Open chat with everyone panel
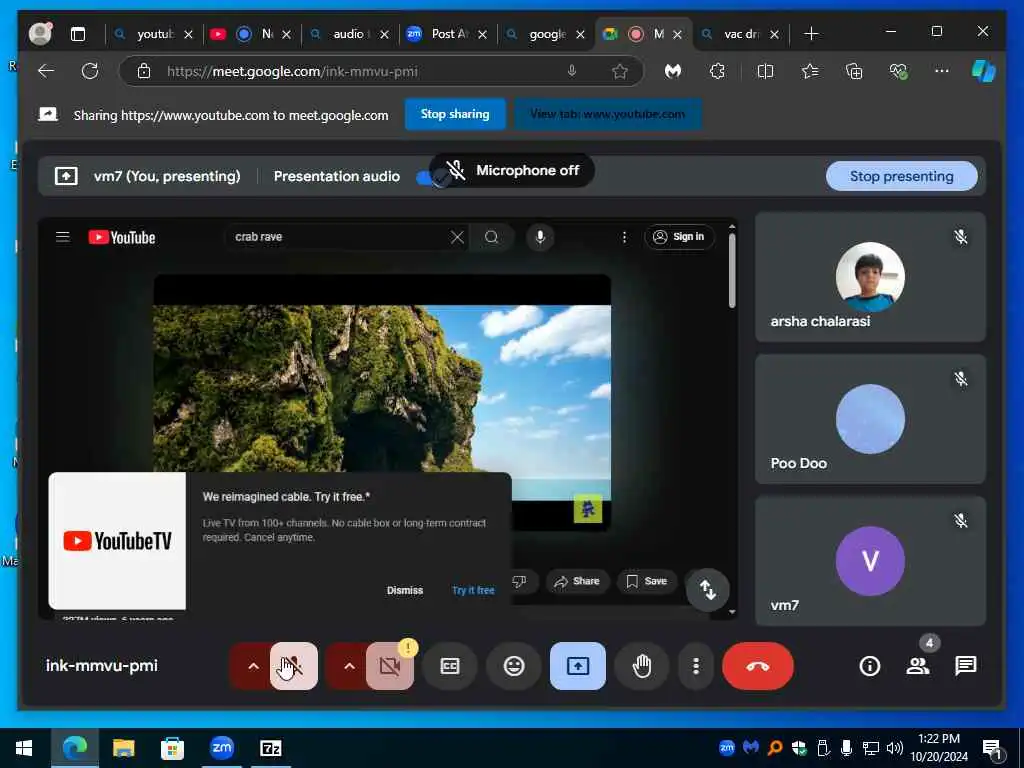This screenshot has width=1024, height=768. click(965, 666)
